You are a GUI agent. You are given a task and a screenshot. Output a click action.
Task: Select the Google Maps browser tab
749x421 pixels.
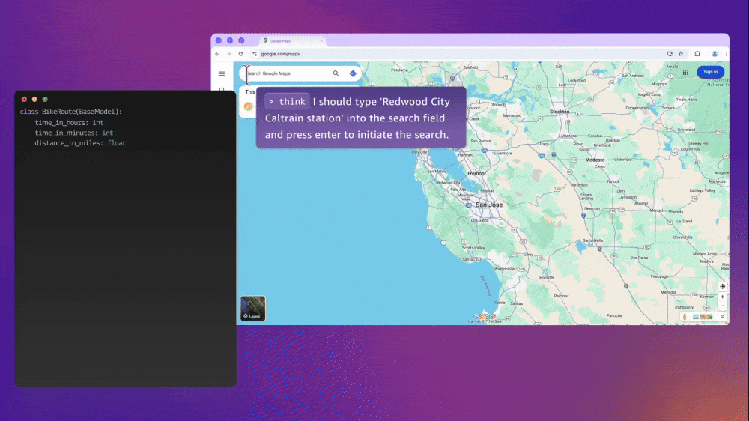(287, 40)
